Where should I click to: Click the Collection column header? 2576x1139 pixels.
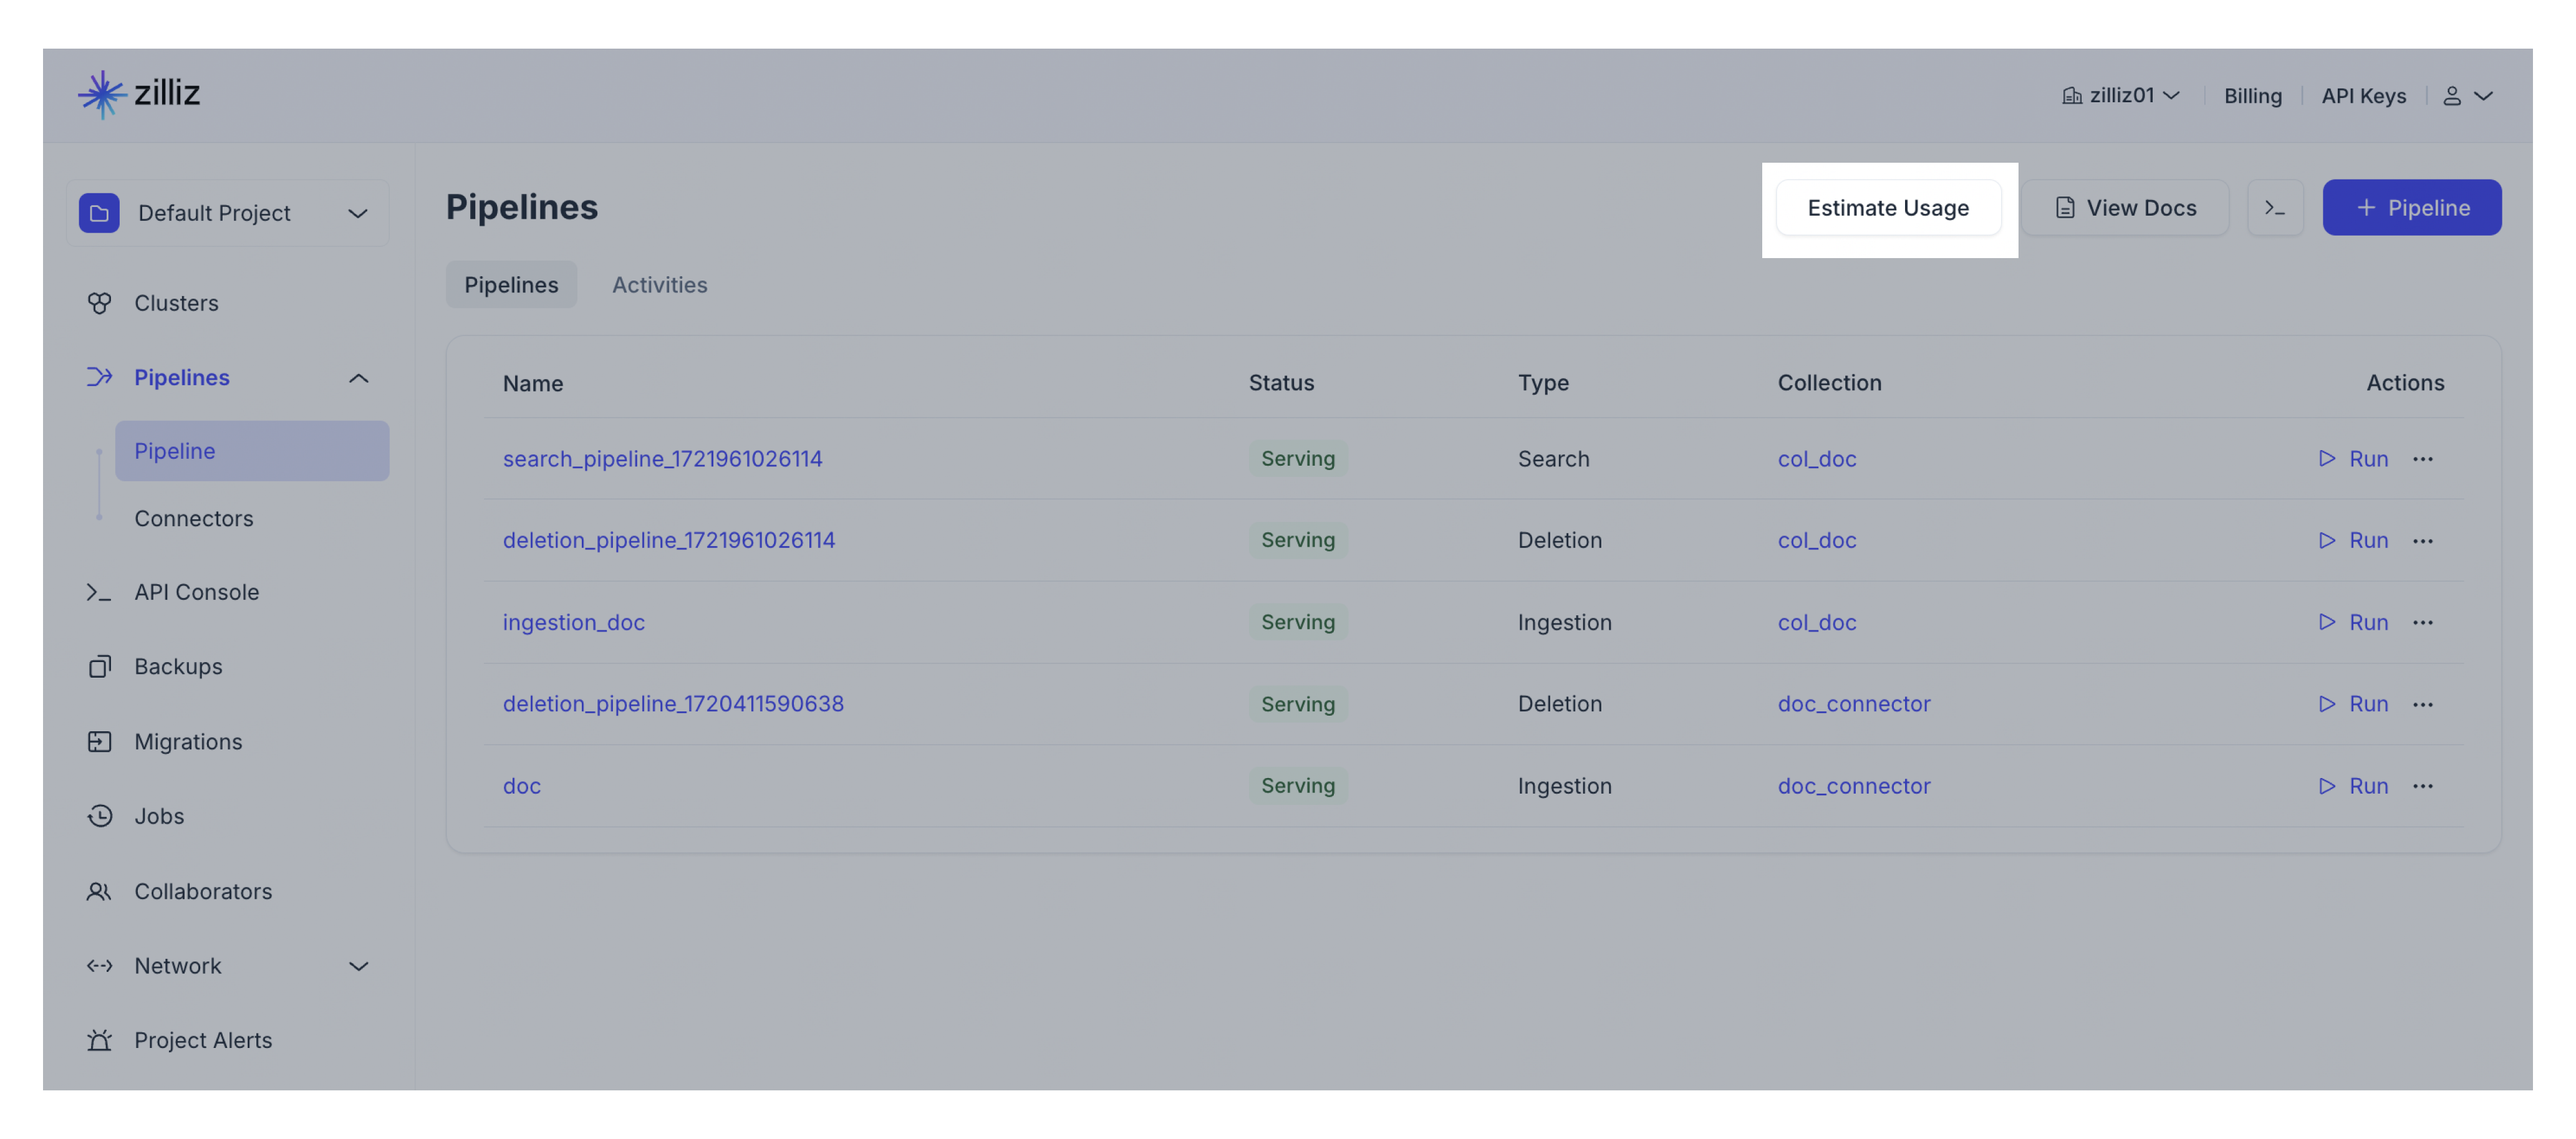coord(1829,383)
